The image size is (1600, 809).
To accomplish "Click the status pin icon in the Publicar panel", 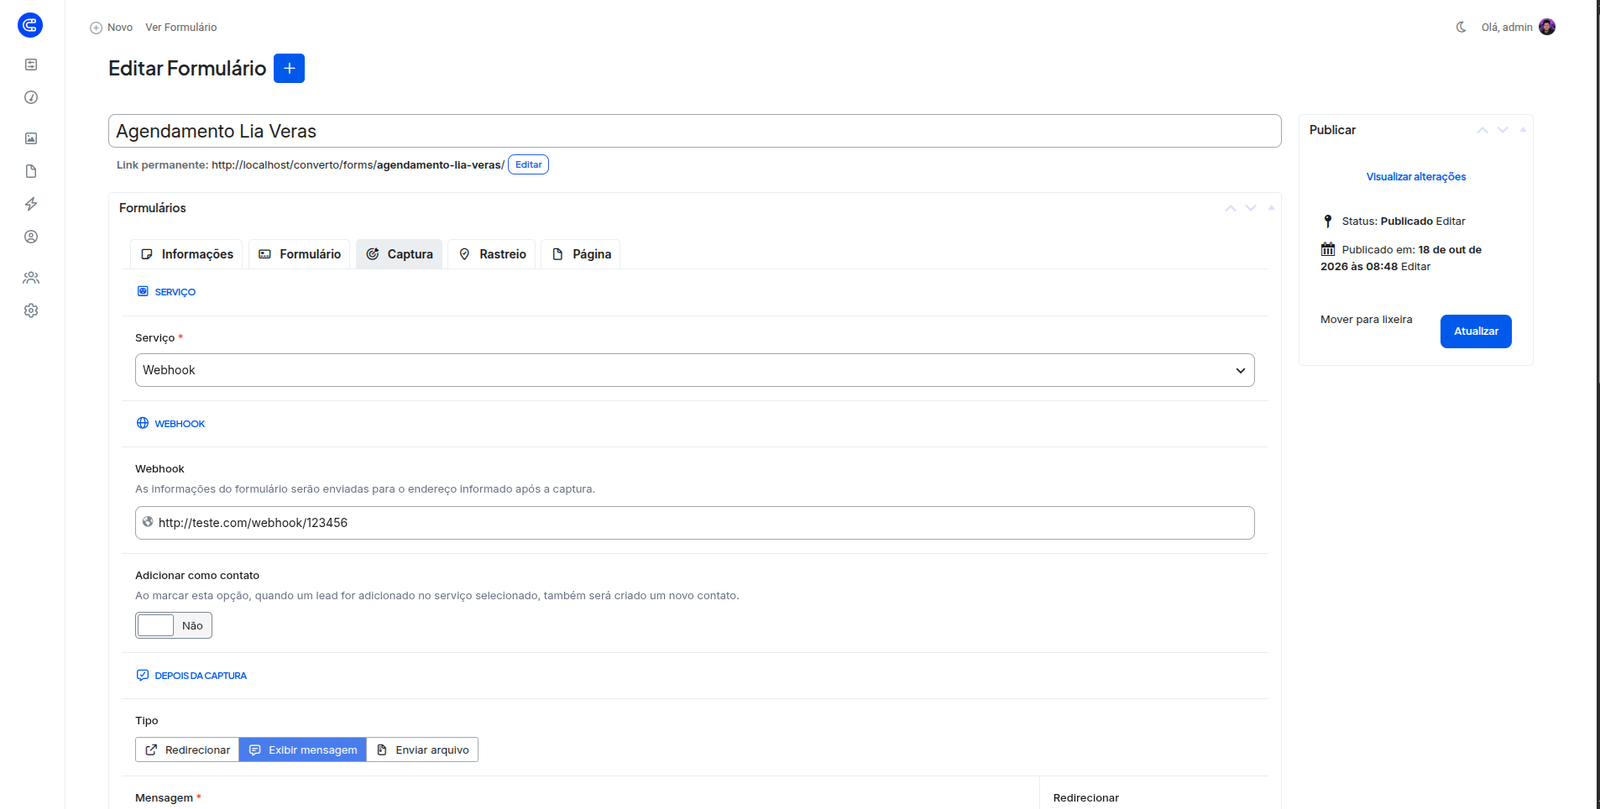I will click(1328, 221).
